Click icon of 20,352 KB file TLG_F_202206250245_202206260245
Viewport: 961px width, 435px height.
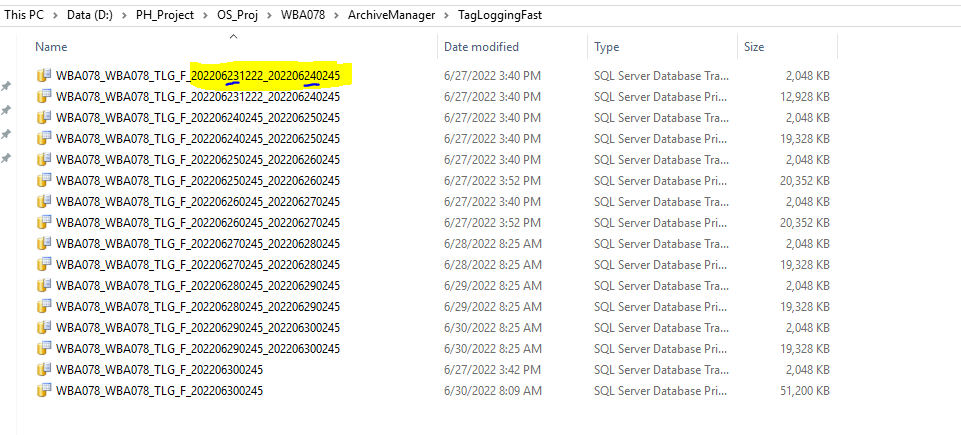pos(44,180)
